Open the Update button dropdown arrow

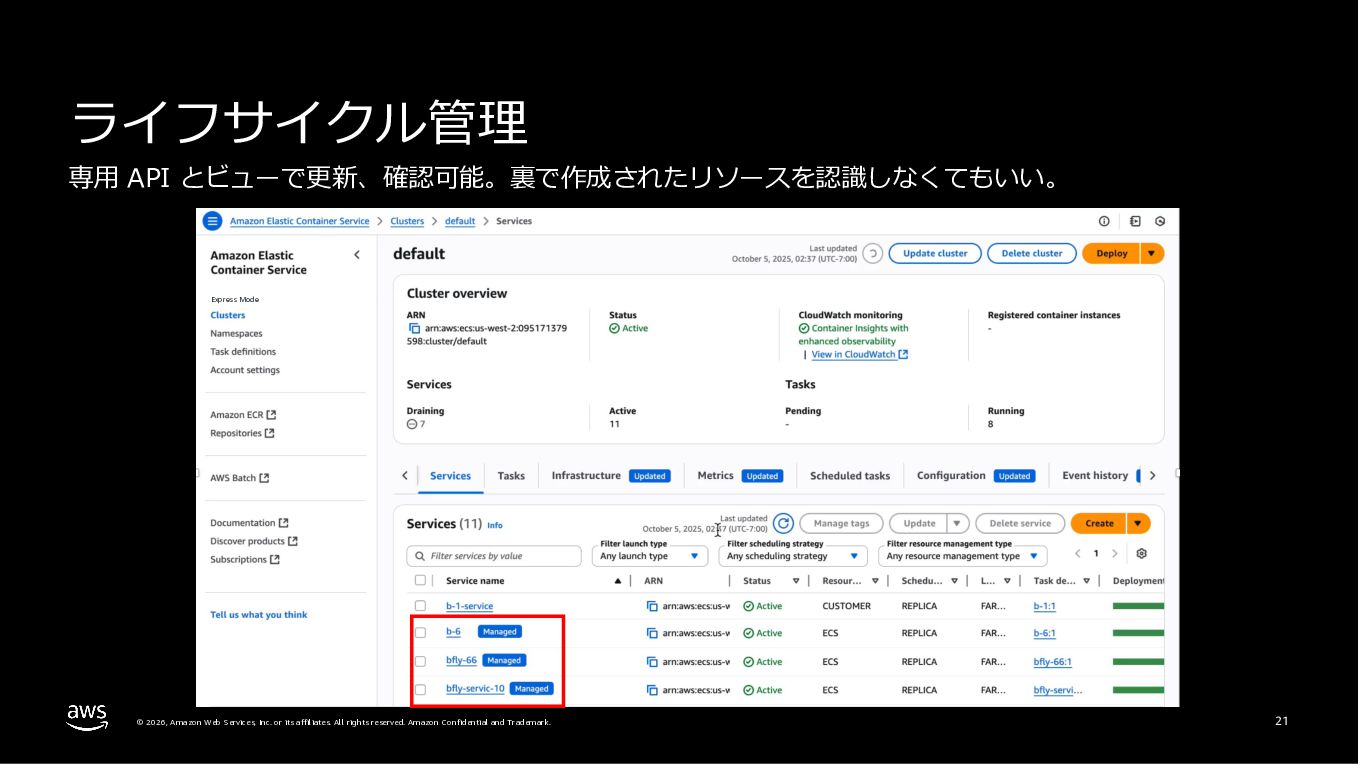[958, 523]
